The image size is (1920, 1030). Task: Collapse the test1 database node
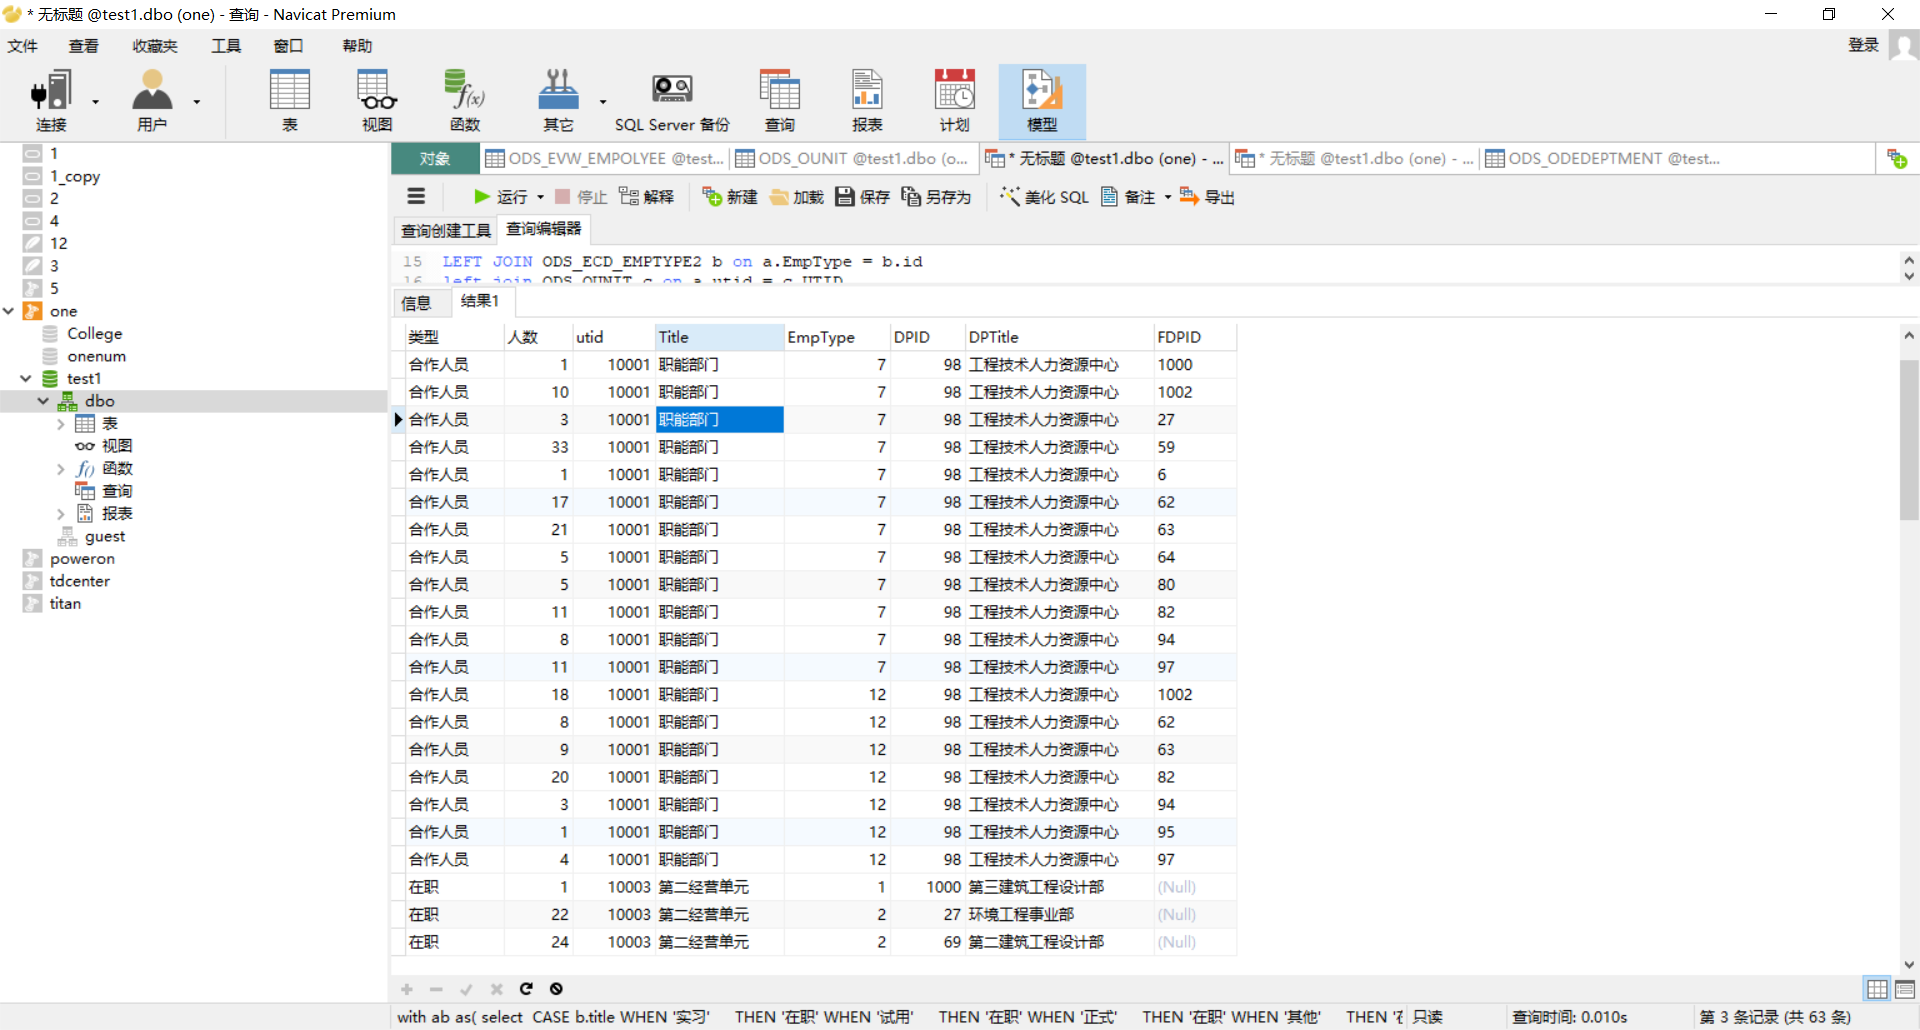[x=26, y=378]
